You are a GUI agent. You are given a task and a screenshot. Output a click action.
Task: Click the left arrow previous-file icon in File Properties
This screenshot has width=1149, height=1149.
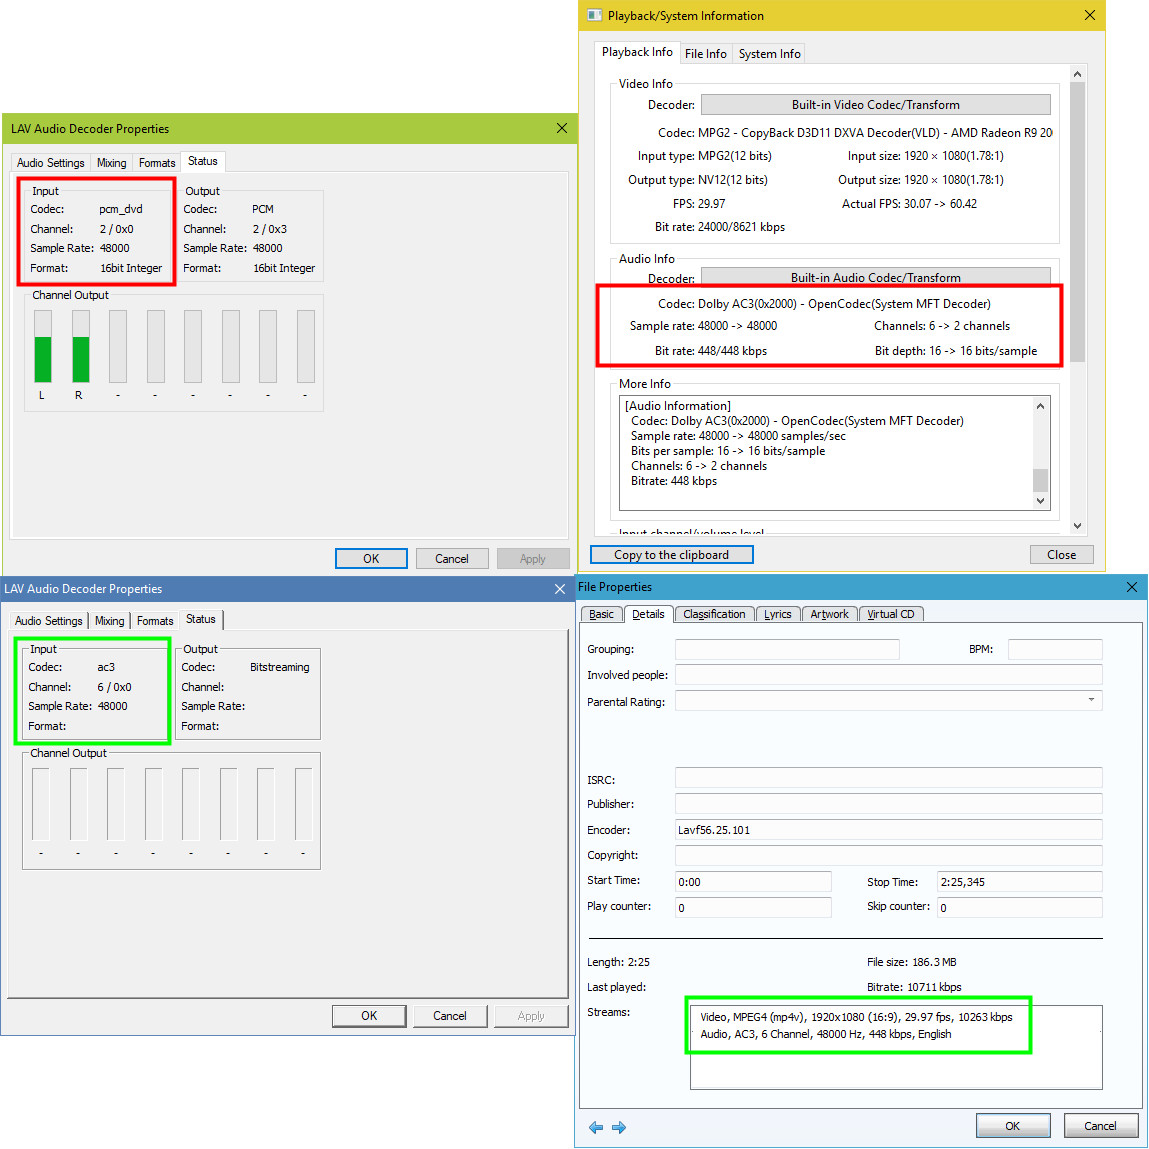coord(596,1127)
